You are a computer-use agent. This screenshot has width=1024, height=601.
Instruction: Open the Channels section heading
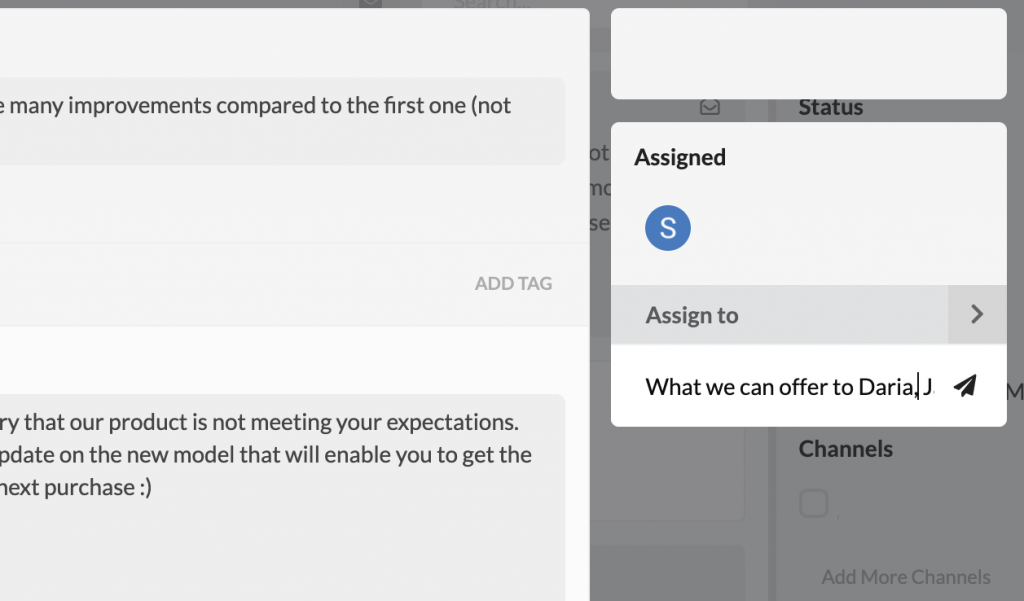point(846,449)
